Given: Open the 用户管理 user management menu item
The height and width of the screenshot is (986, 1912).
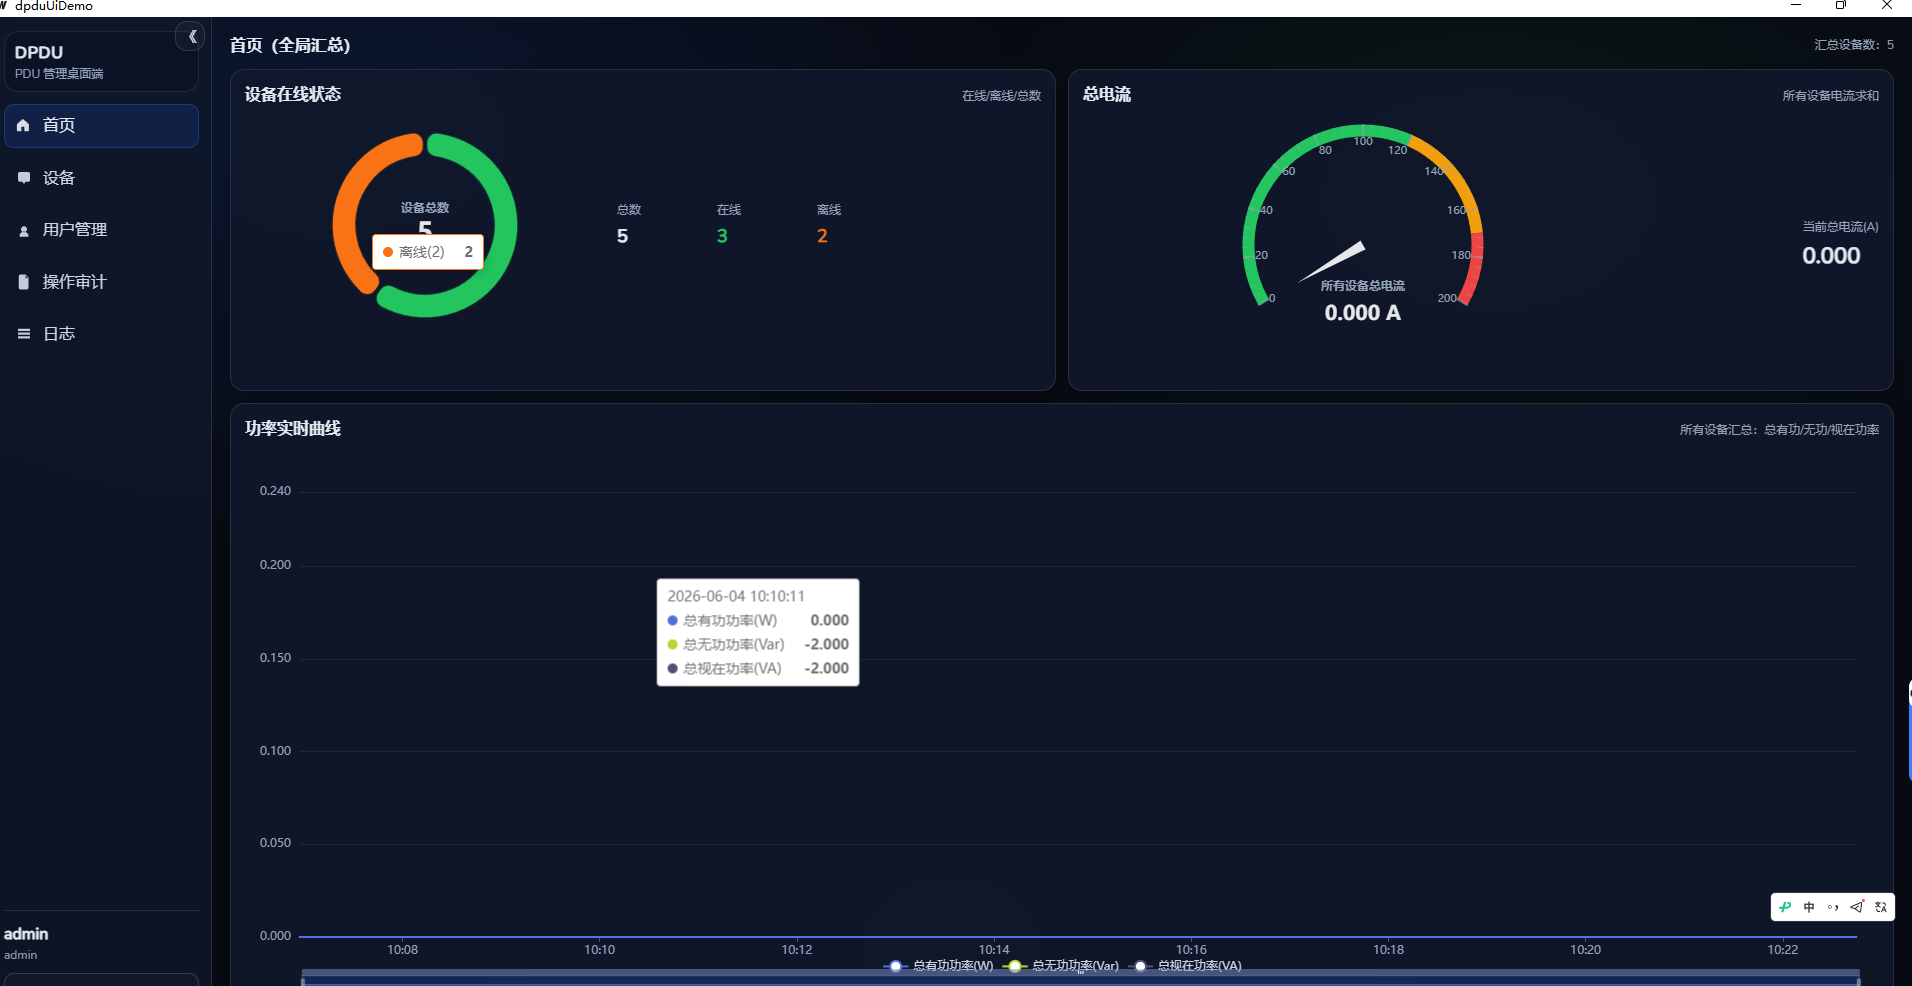Looking at the screenshot, I should pyautogui.click(x=101, y=230).
